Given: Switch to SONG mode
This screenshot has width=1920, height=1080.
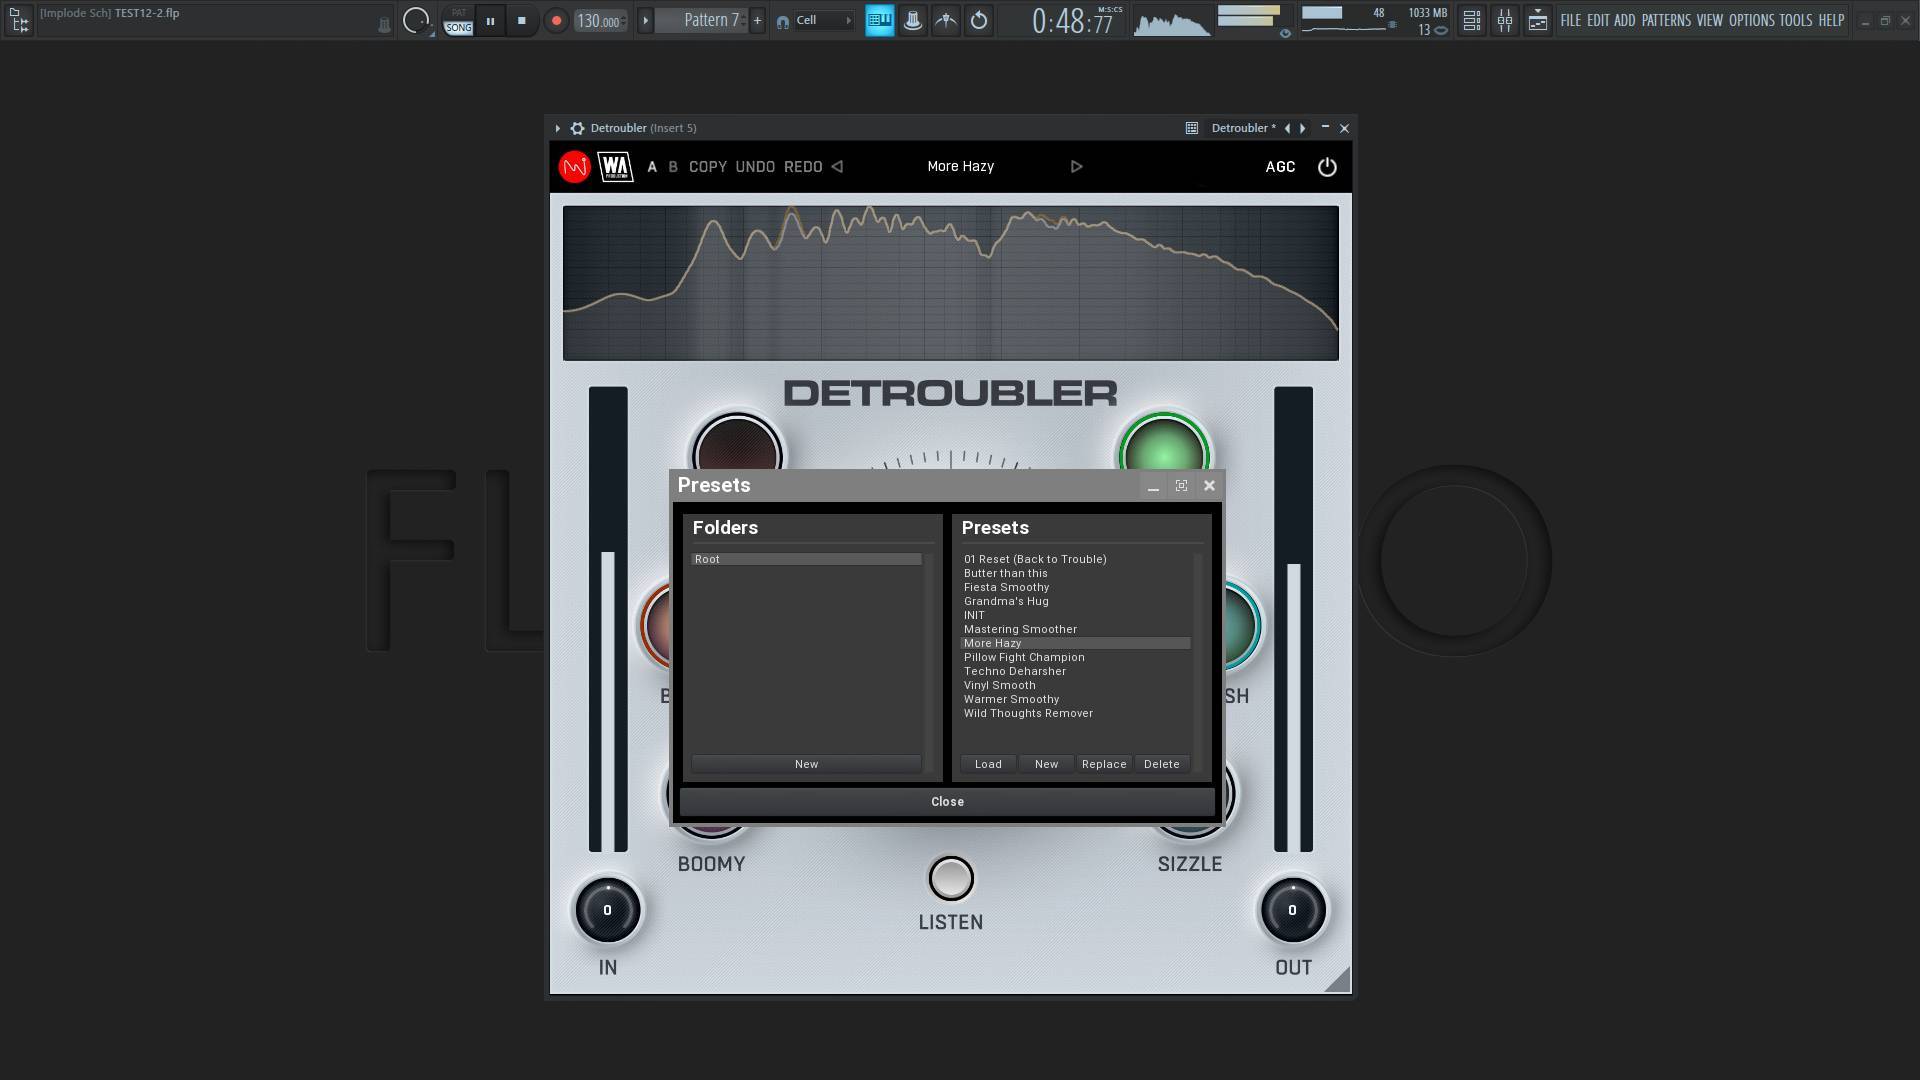Looking at the screenshot, I should 458,28.
